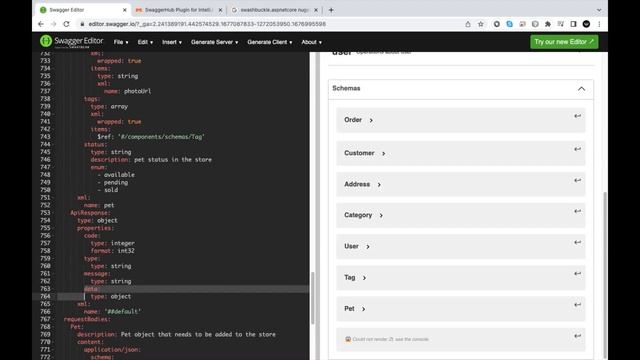Image resolution: width=640 pixels, height=360 pixels.
Task: Click the 'ApiResponse:' line in editor
Action: tap(90, 213)
